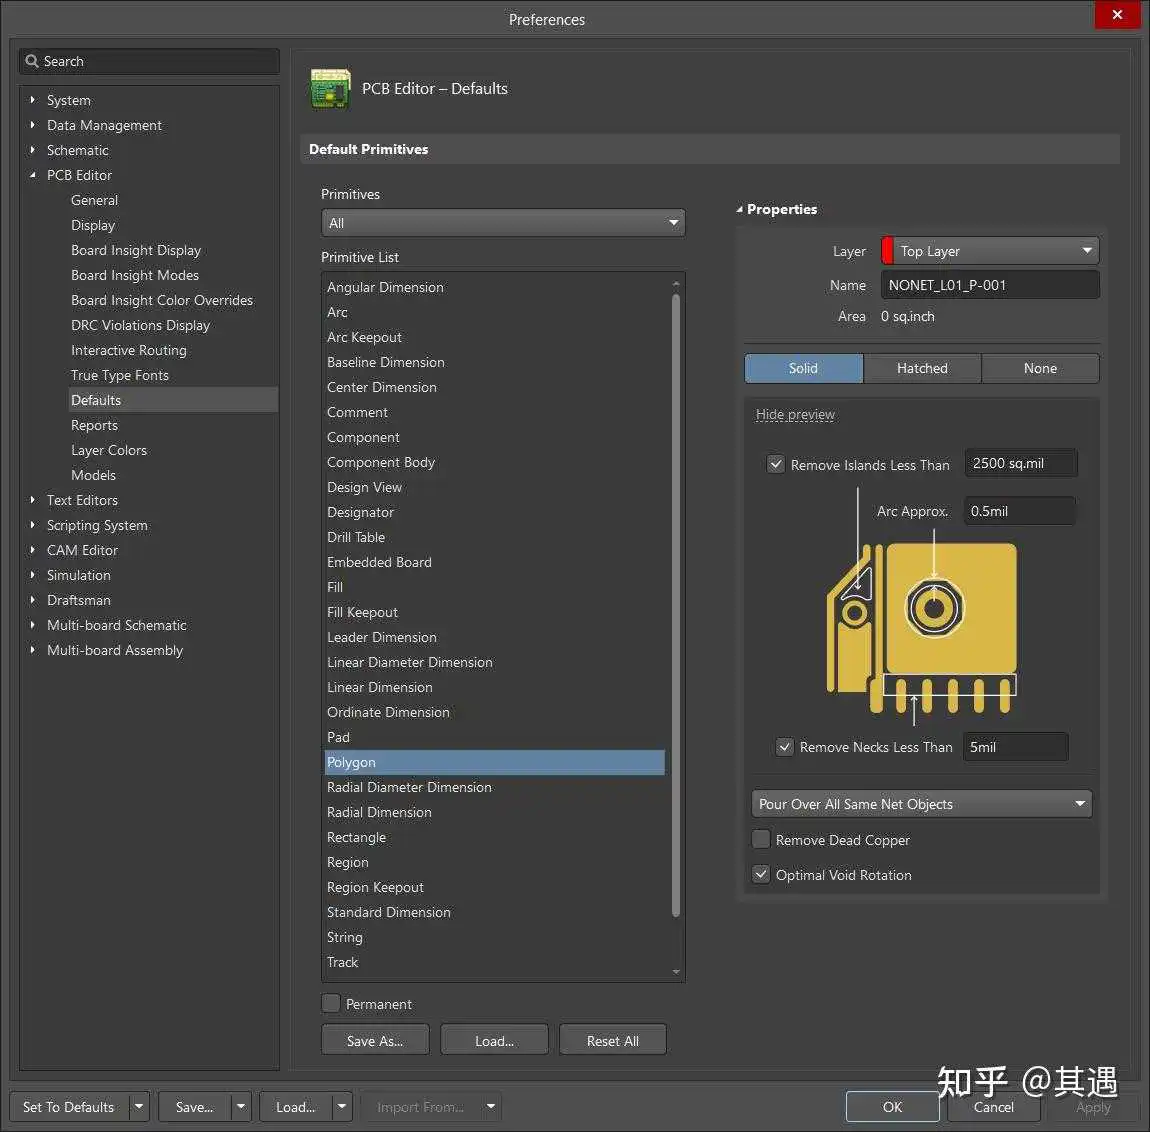Disable Optimal Void Rotation checkbox
This screenshot has width=1150, height=1132.
(761, 874)
